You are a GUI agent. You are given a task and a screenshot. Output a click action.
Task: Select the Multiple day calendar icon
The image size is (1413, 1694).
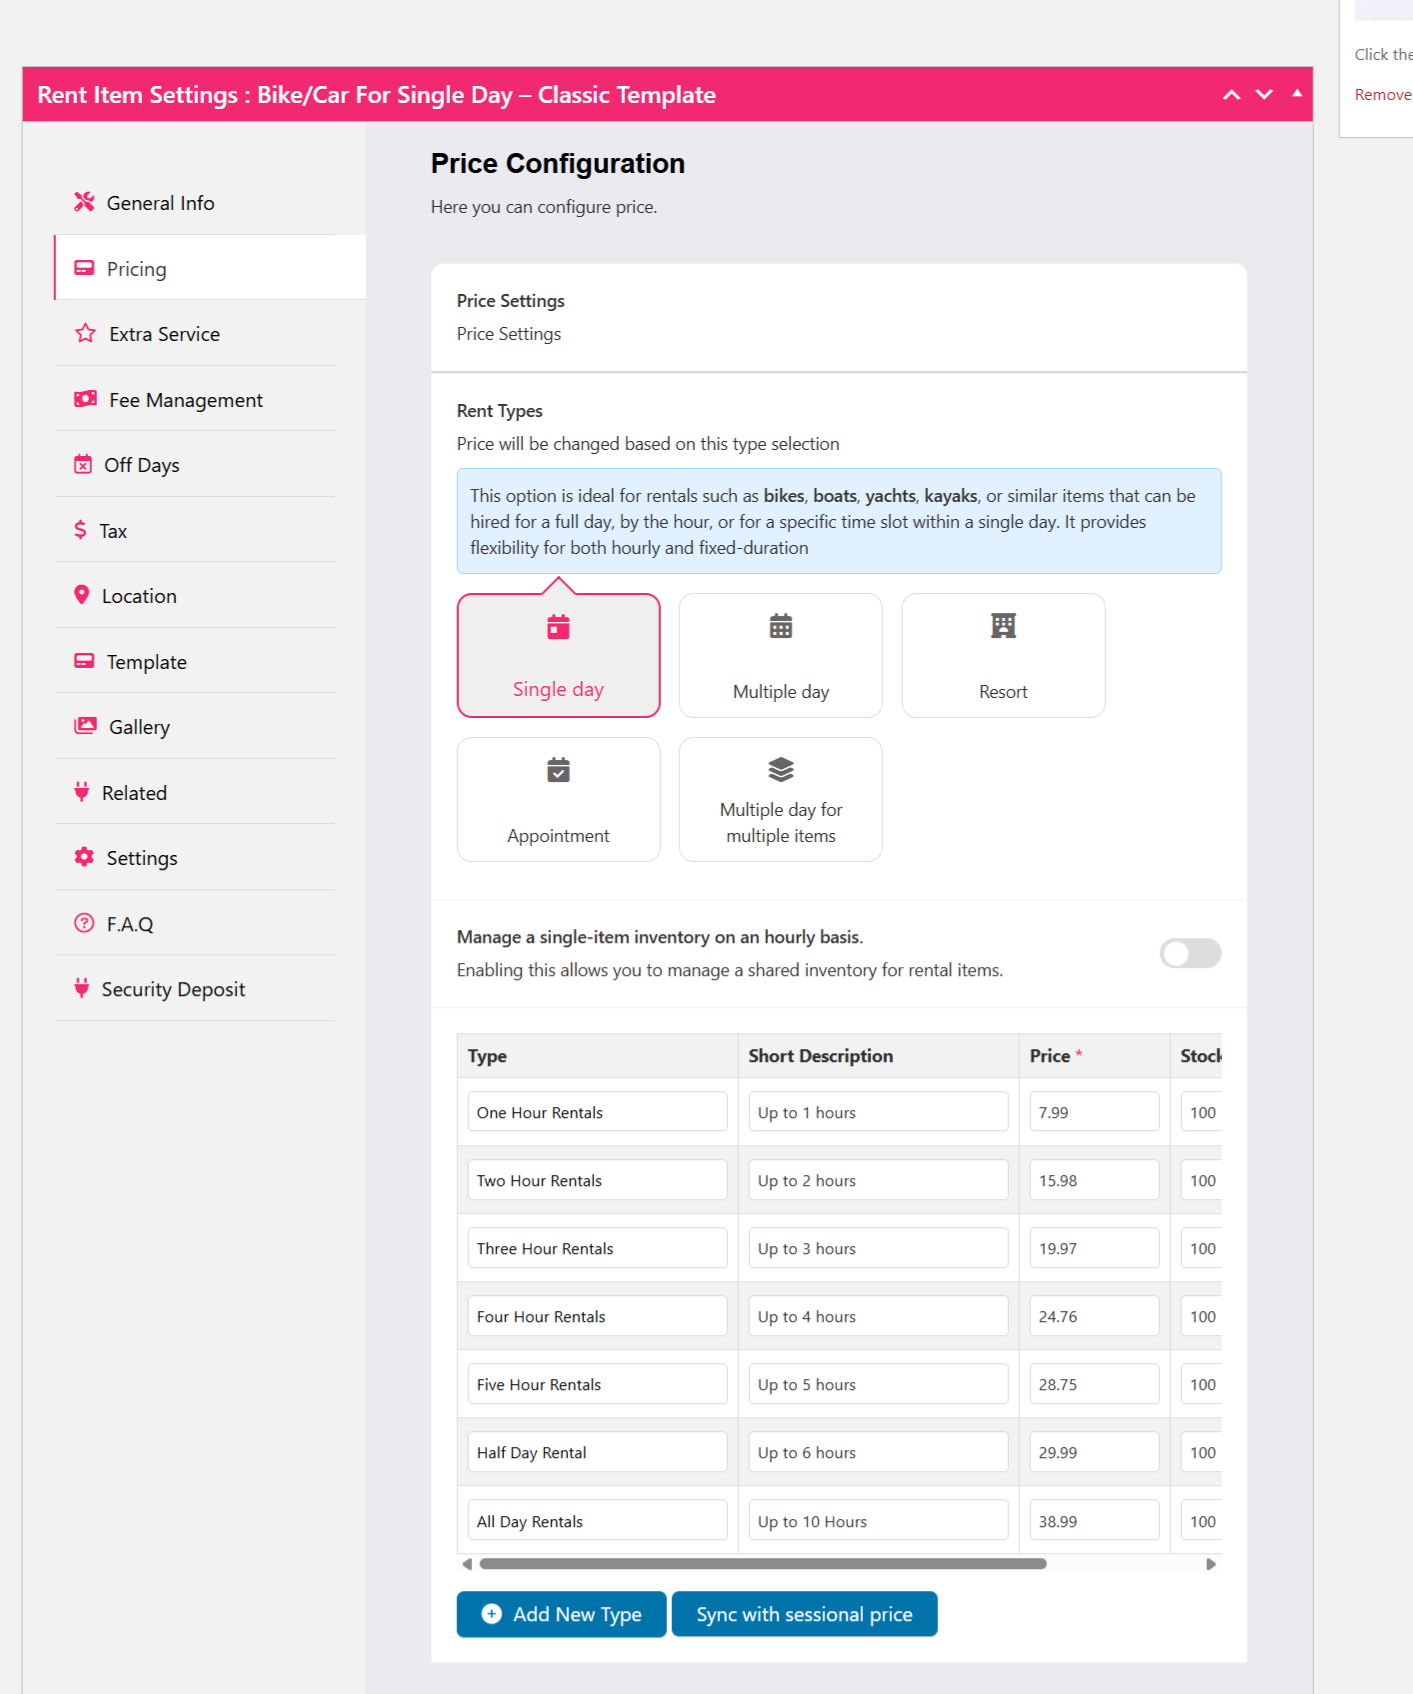pos(780,626)
